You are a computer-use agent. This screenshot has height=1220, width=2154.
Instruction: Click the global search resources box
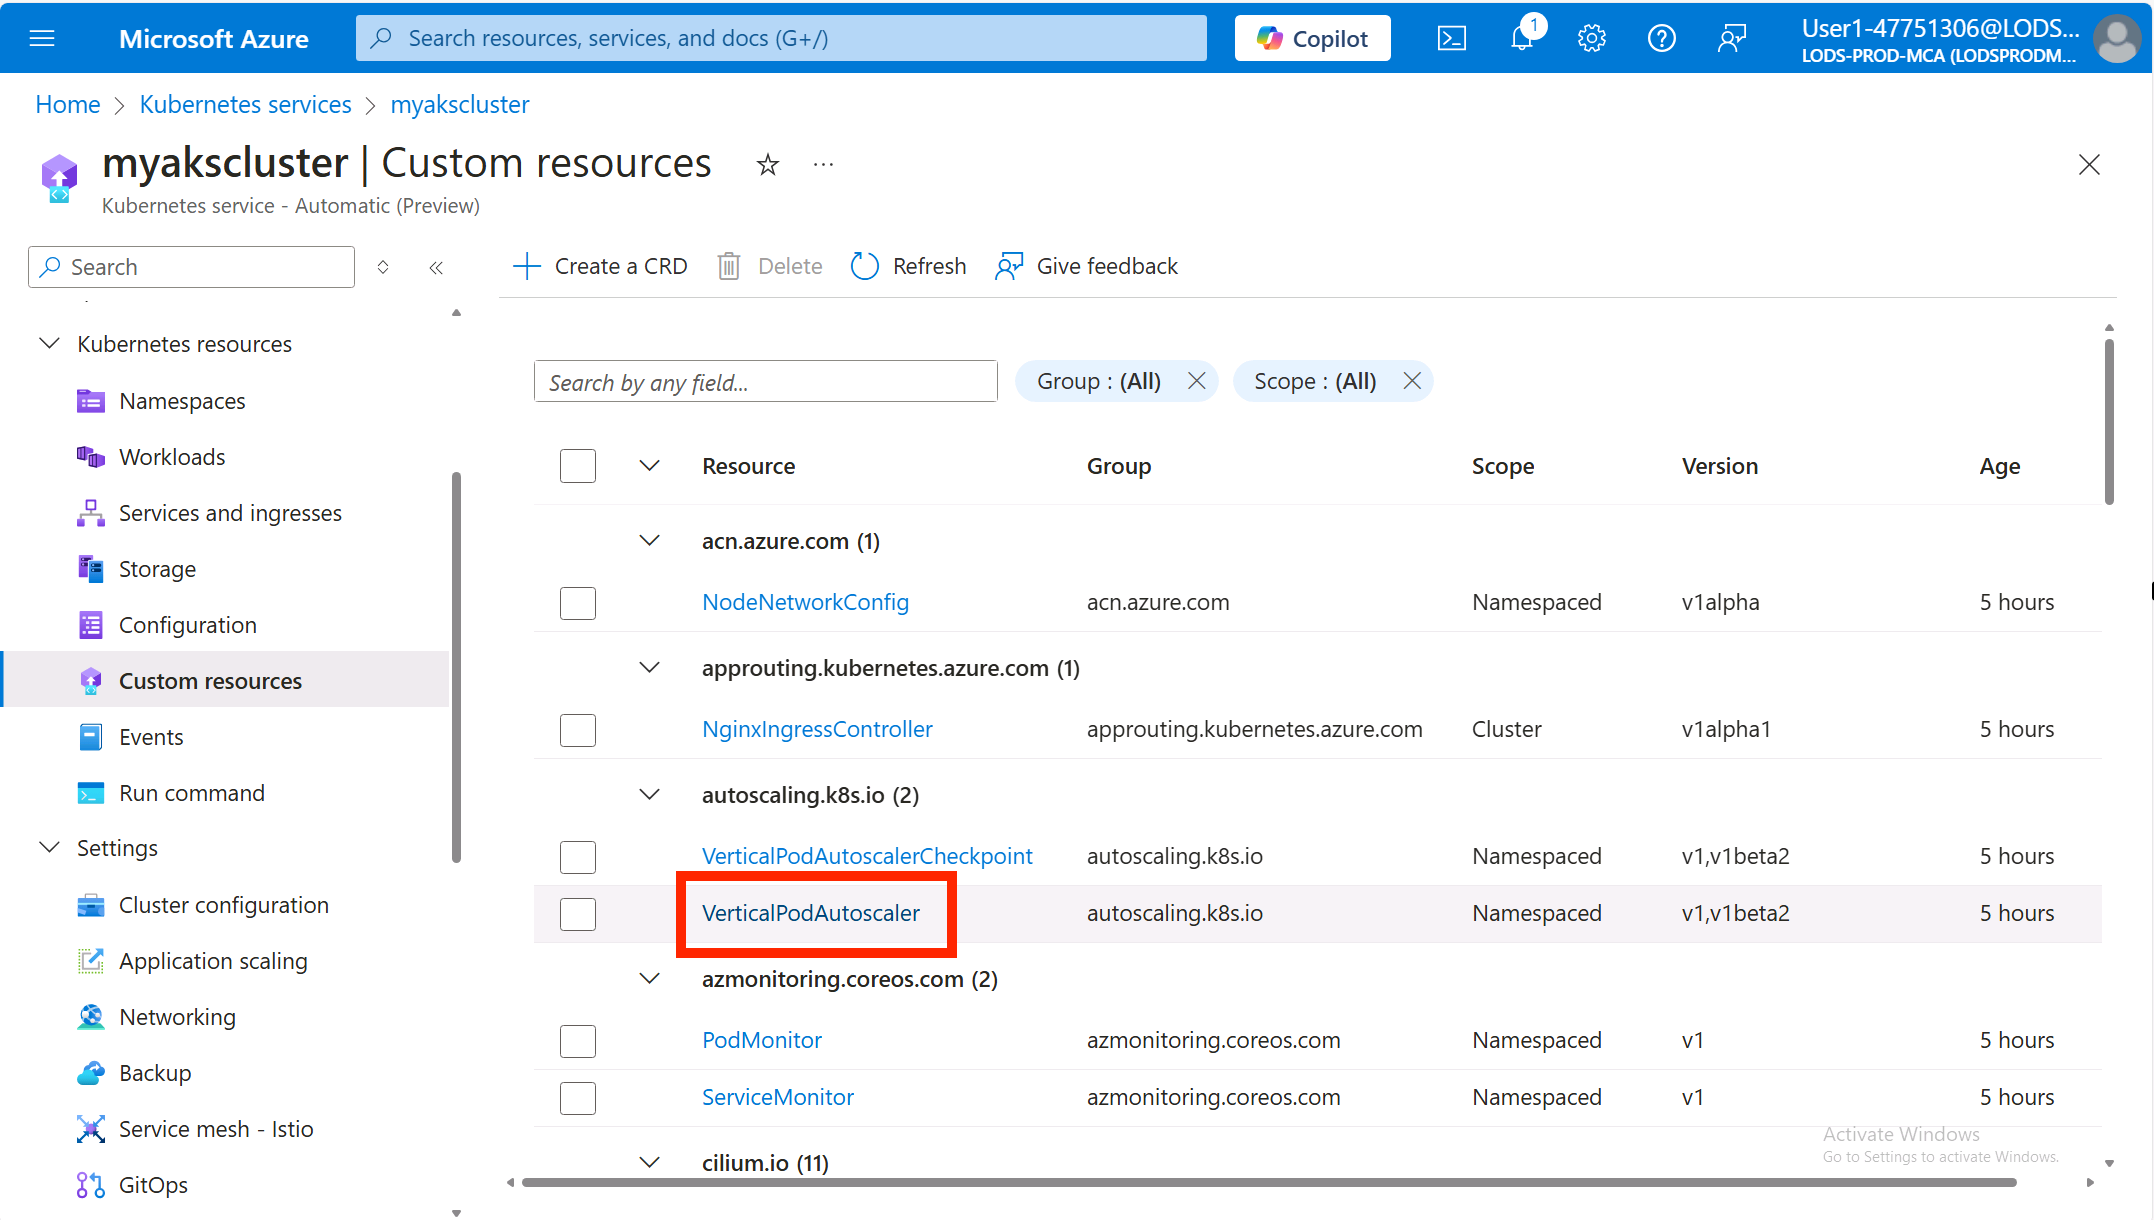coord(781,38)
